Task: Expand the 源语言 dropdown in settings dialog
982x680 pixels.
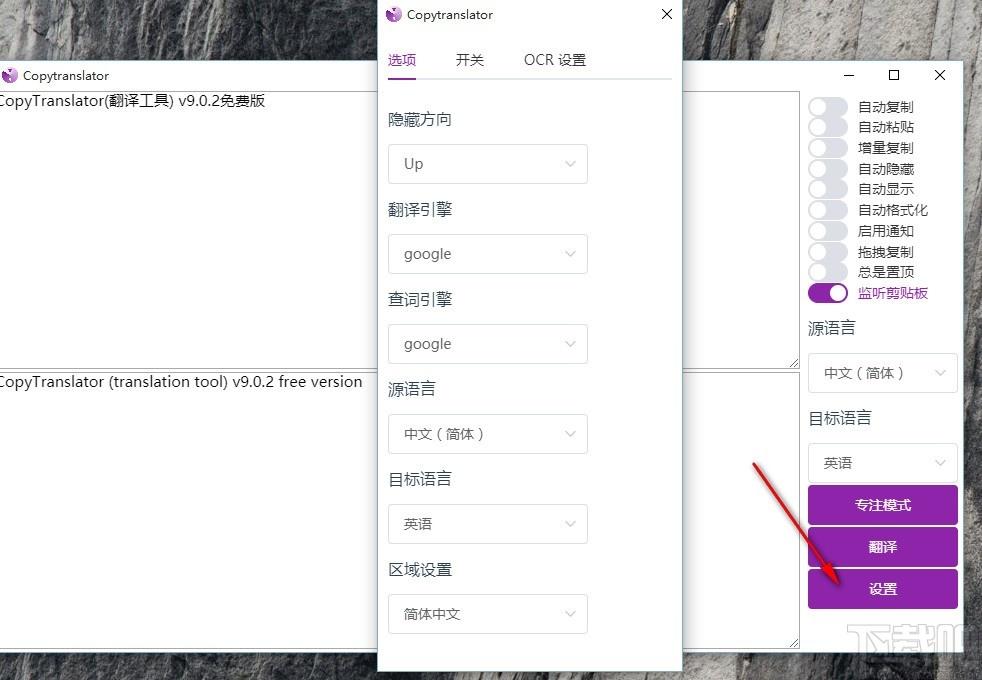Action: pos(488,434)
